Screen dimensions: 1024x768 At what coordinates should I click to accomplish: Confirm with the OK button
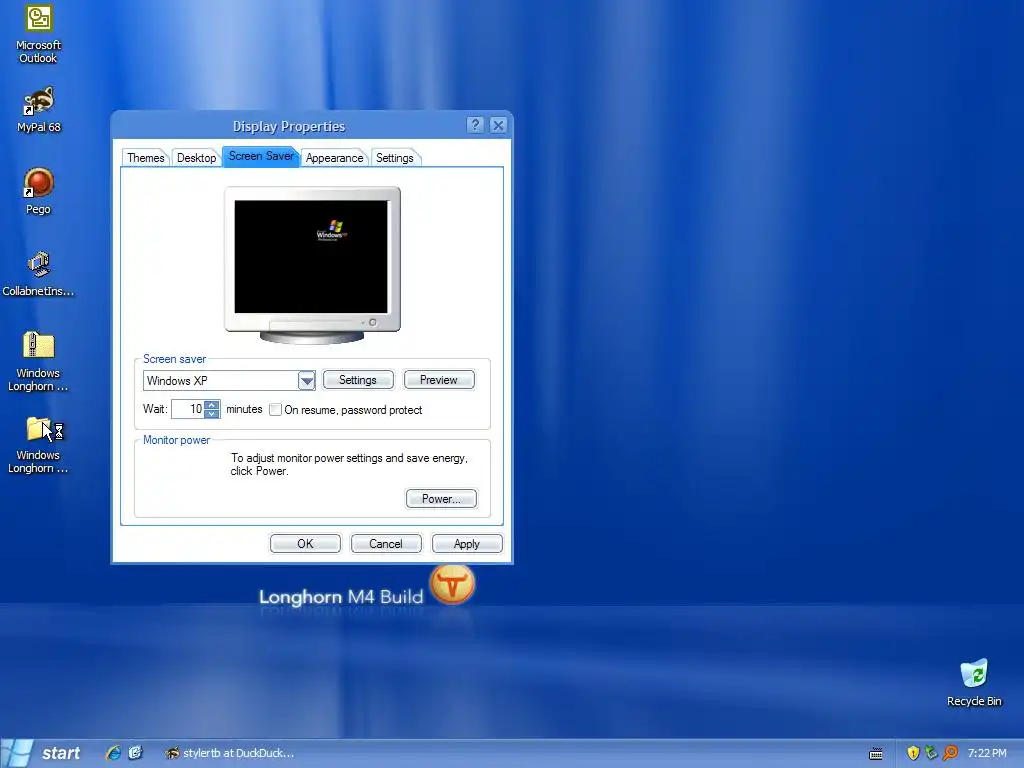click(x=305, y=544)
